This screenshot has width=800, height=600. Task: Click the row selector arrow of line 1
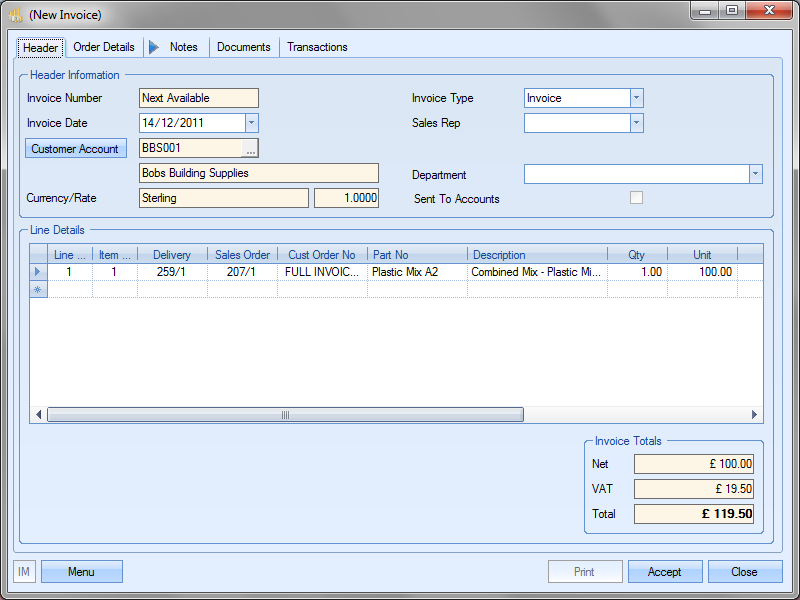[x=39, y=272]
